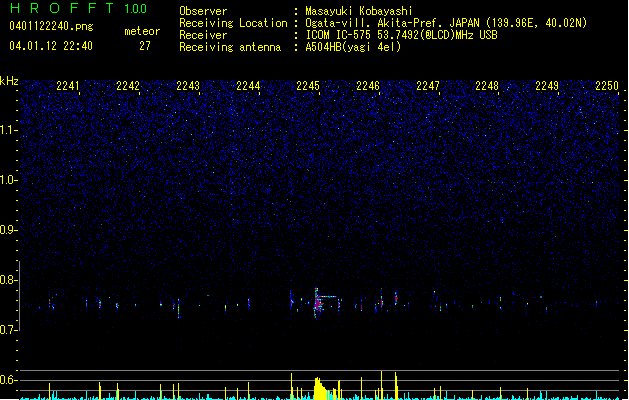Click the HROFFT program title
629x400 pixels.
pos(62,8)
